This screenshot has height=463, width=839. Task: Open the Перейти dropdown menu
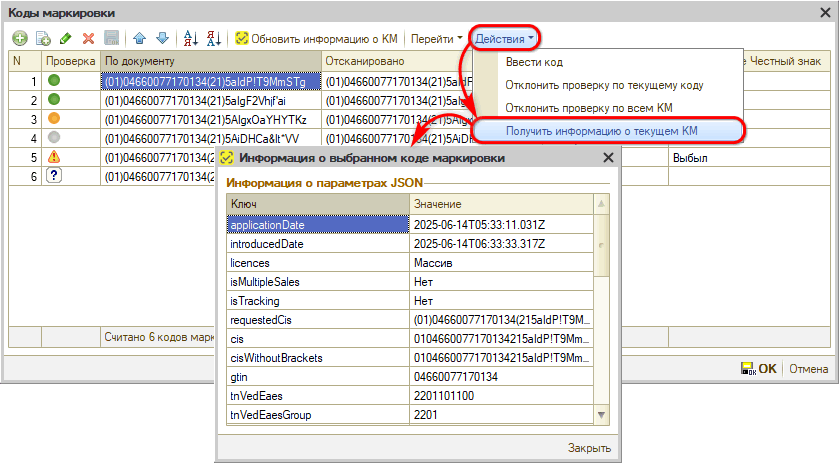tap(437, 39)
